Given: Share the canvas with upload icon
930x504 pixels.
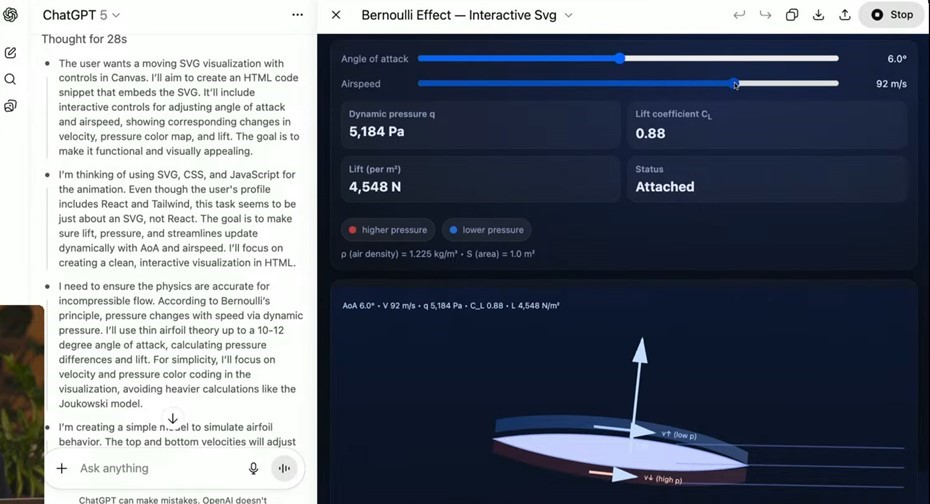Looking at the screenshot, I should 845,15.
